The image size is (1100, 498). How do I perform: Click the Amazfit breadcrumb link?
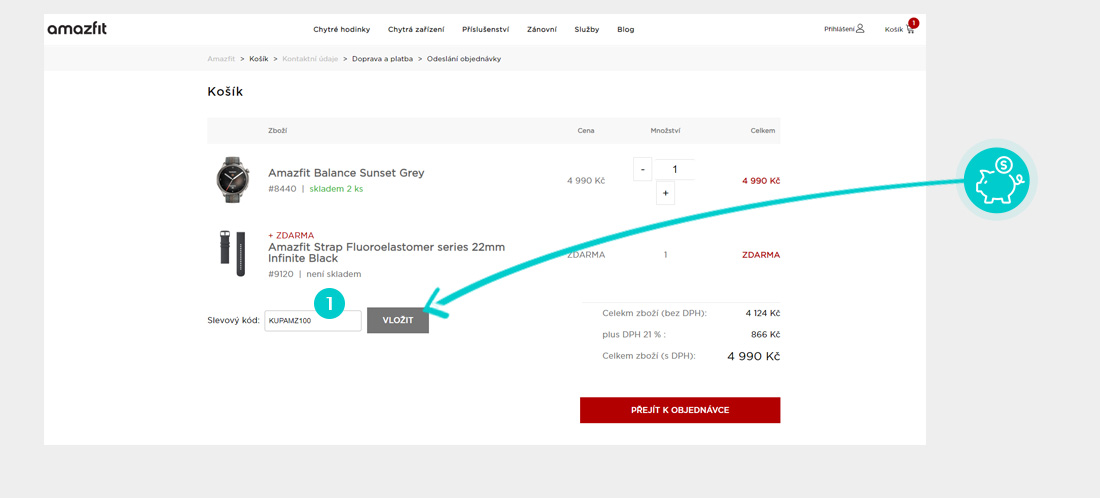(221, 59)
